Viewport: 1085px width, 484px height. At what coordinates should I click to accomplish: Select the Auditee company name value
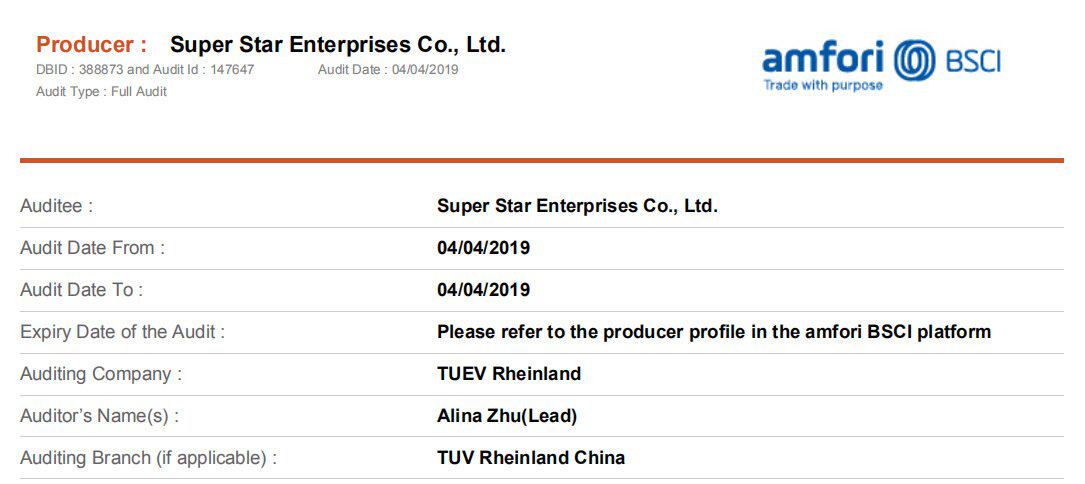point(577,206)
